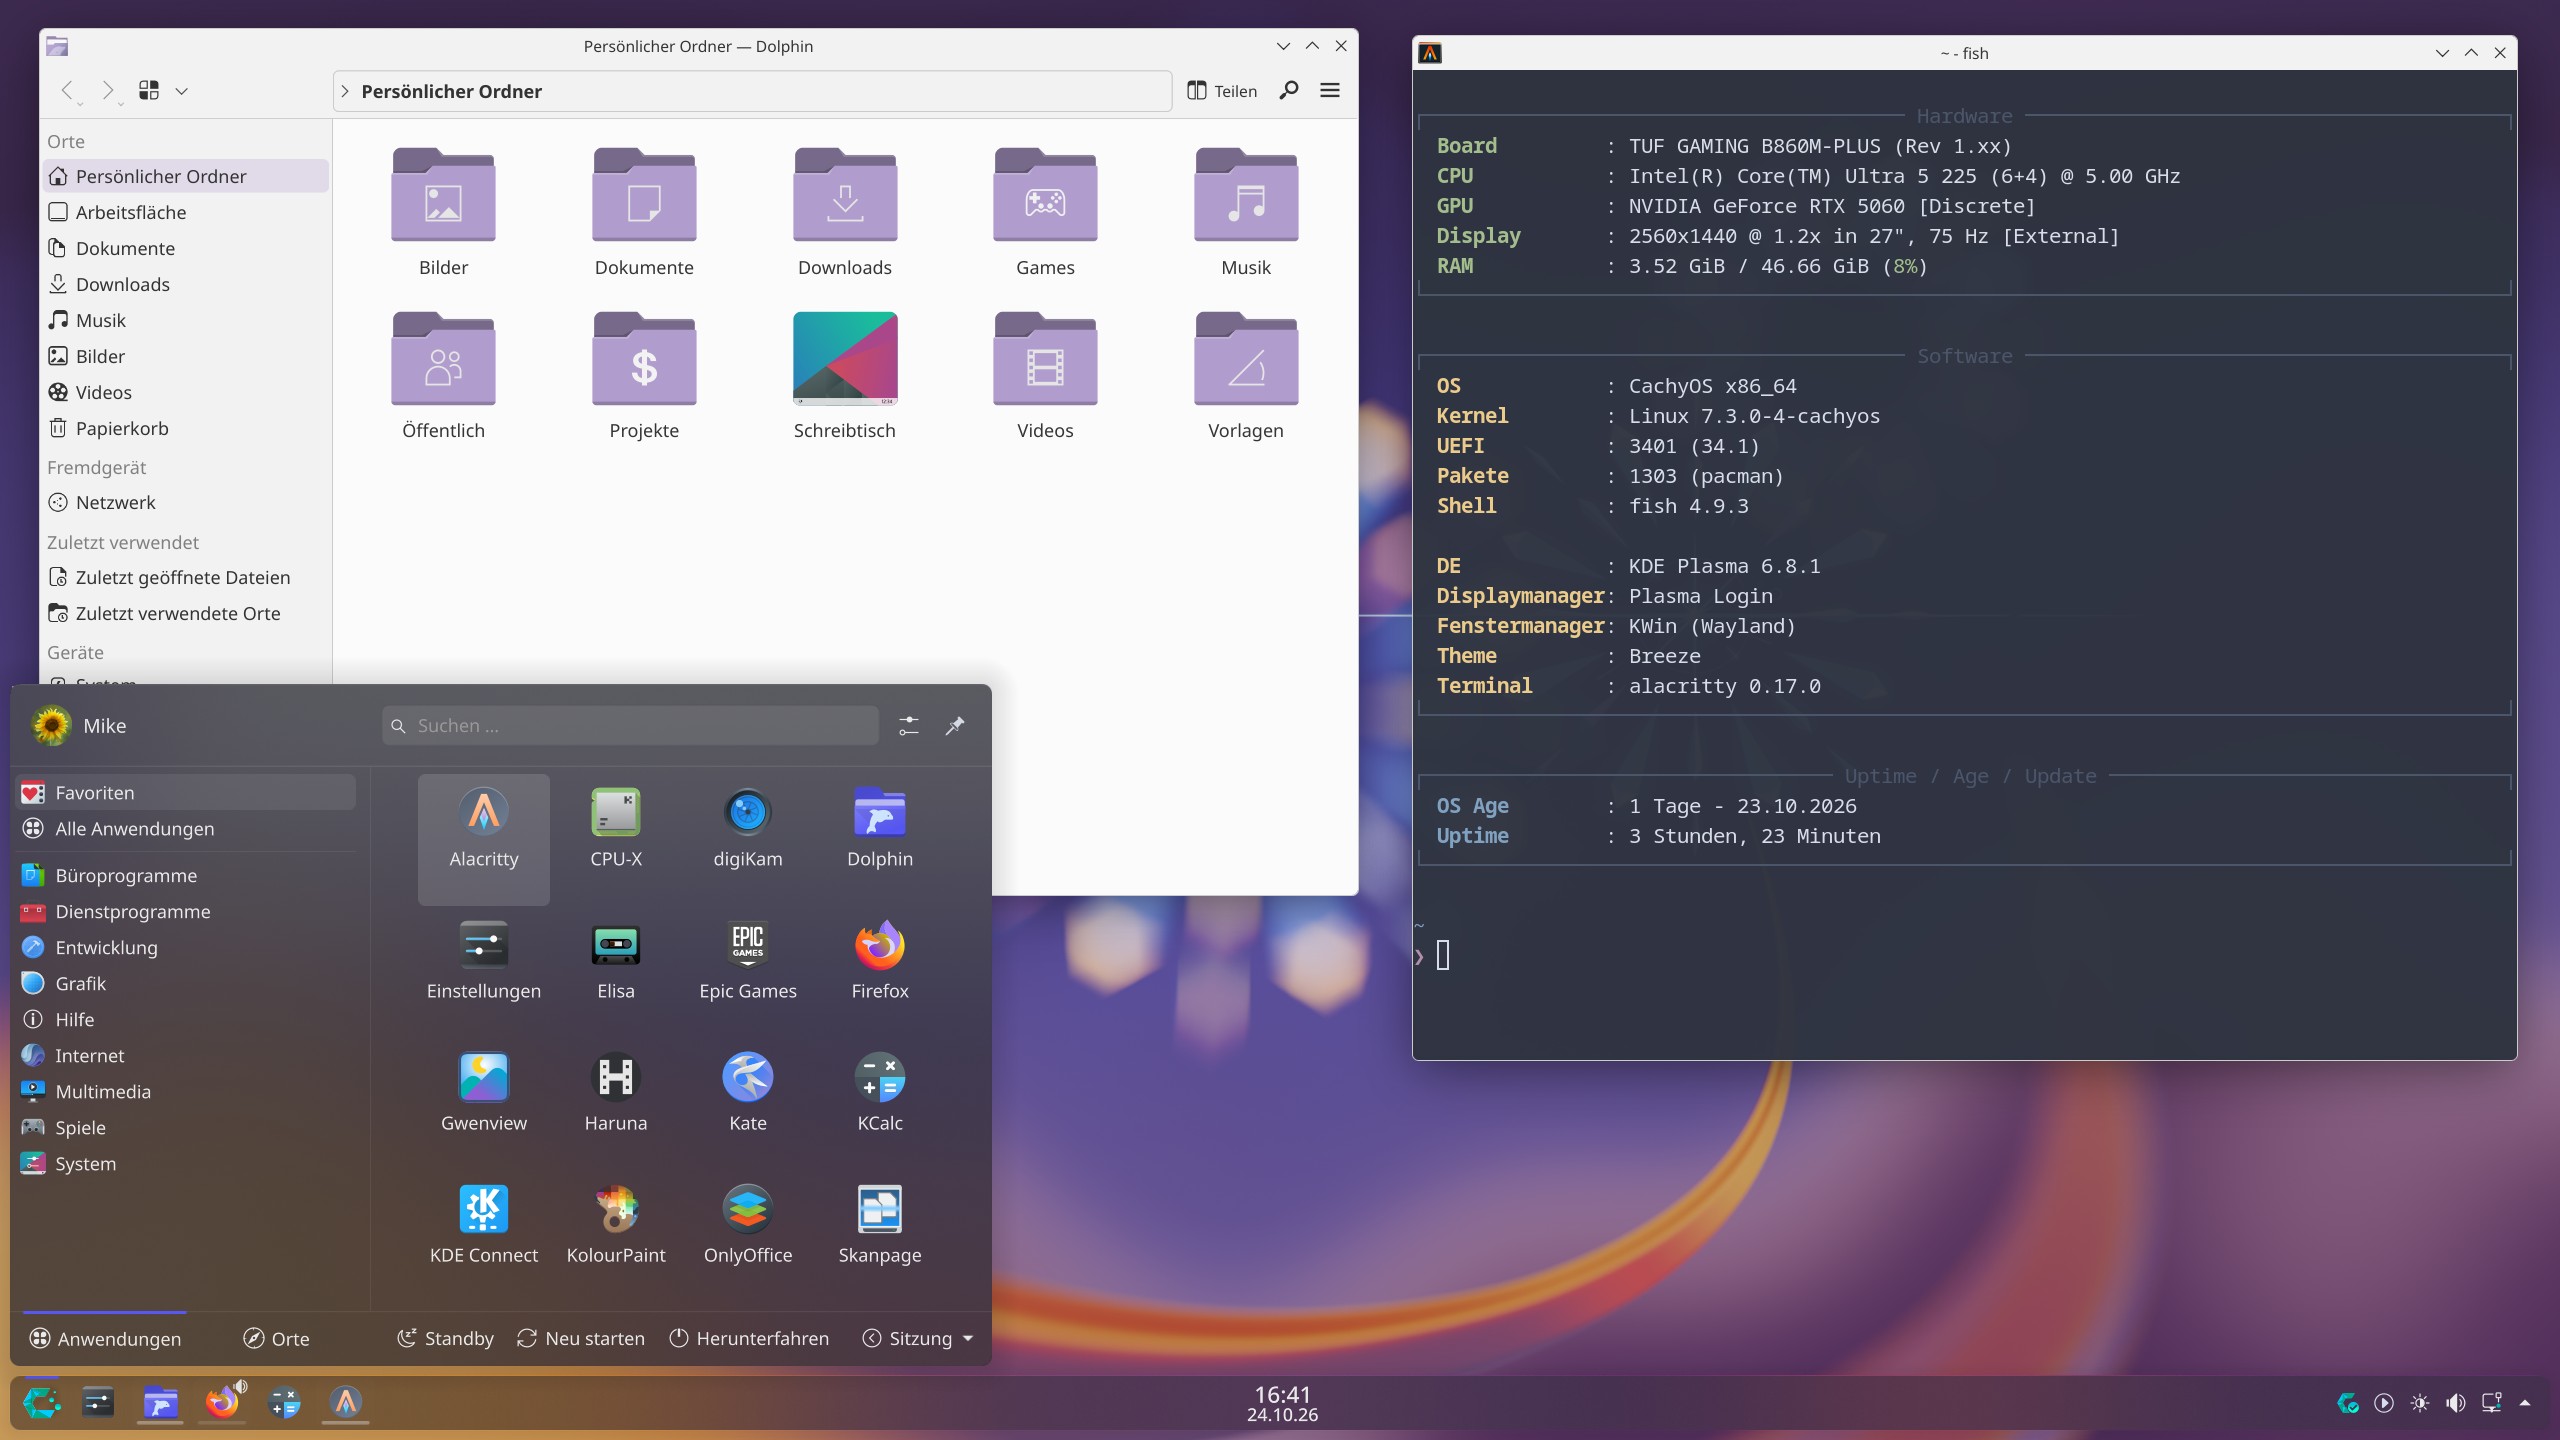Select the Favoriten category

[187, 792]
